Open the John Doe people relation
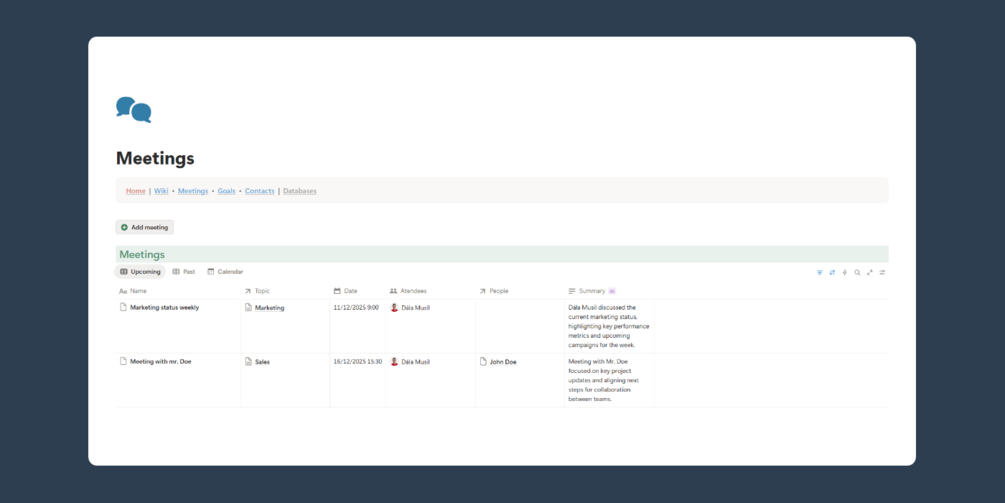Viewport: 1005px width, 503px height. point(503,362)
